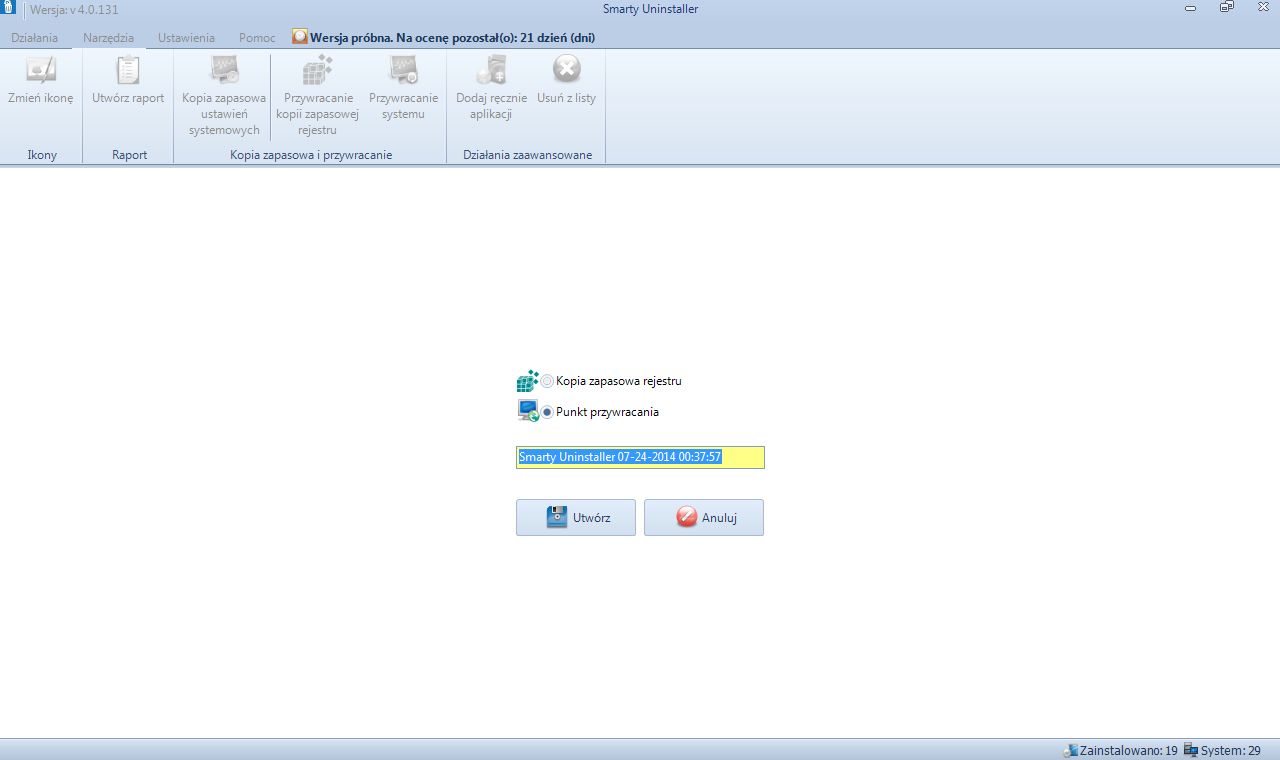Restore down the window
Viewport: 1280px width, 760px height.
(1227, 7)
